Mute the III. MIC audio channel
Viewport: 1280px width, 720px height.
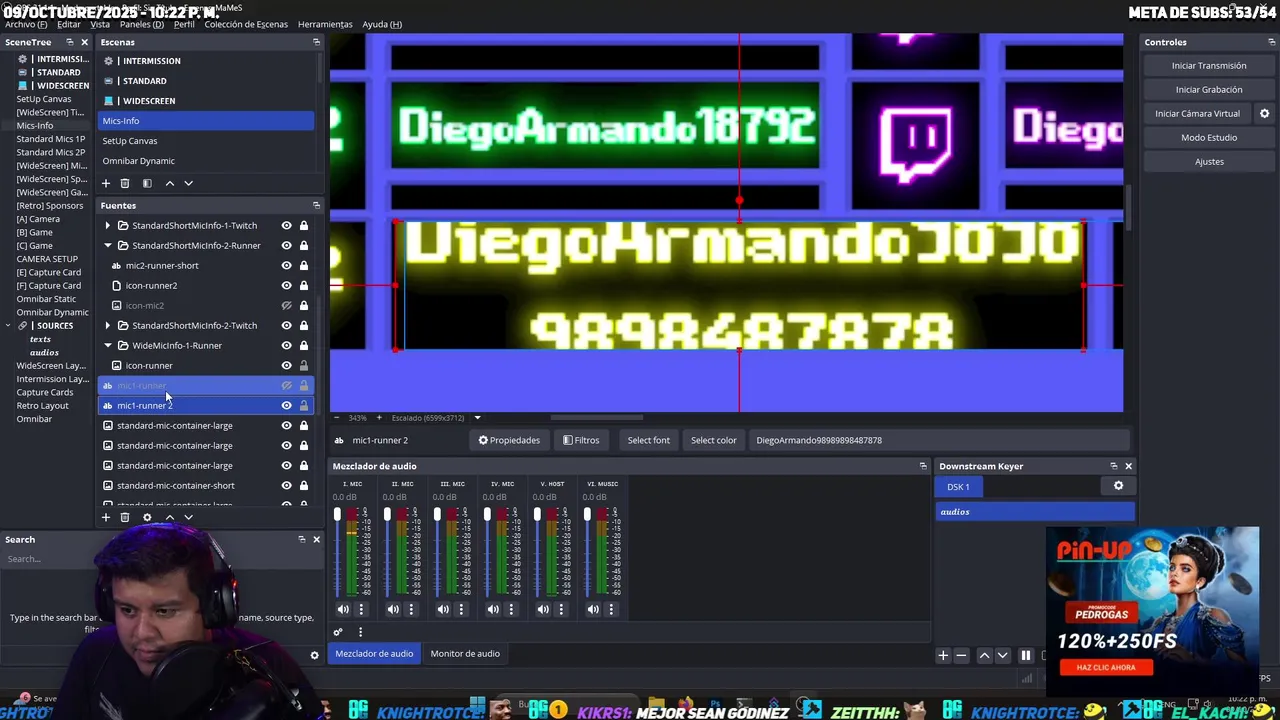coord(443,609)
